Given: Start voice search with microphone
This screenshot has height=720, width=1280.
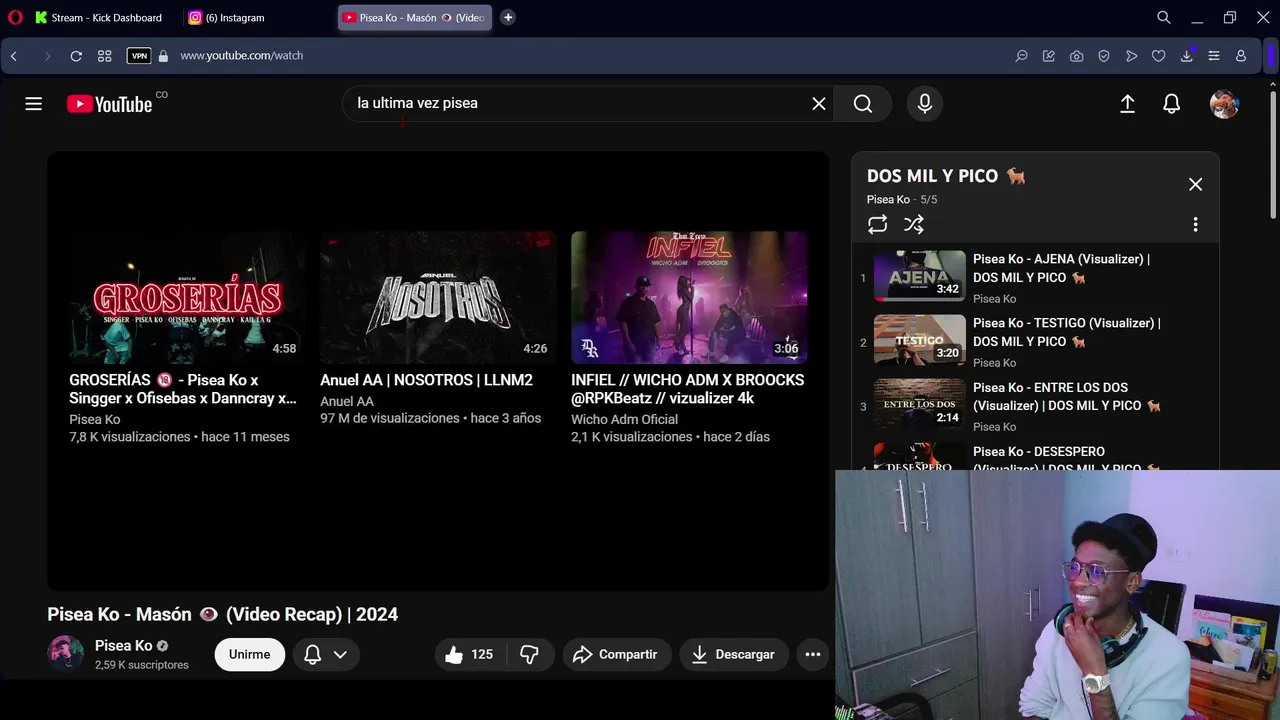Looking at the screenshot, I should 925,104.
